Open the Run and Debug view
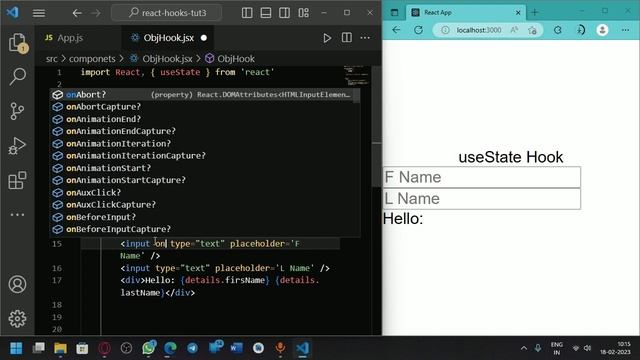The height and width of the screenshot is (360, 640). 18,145
